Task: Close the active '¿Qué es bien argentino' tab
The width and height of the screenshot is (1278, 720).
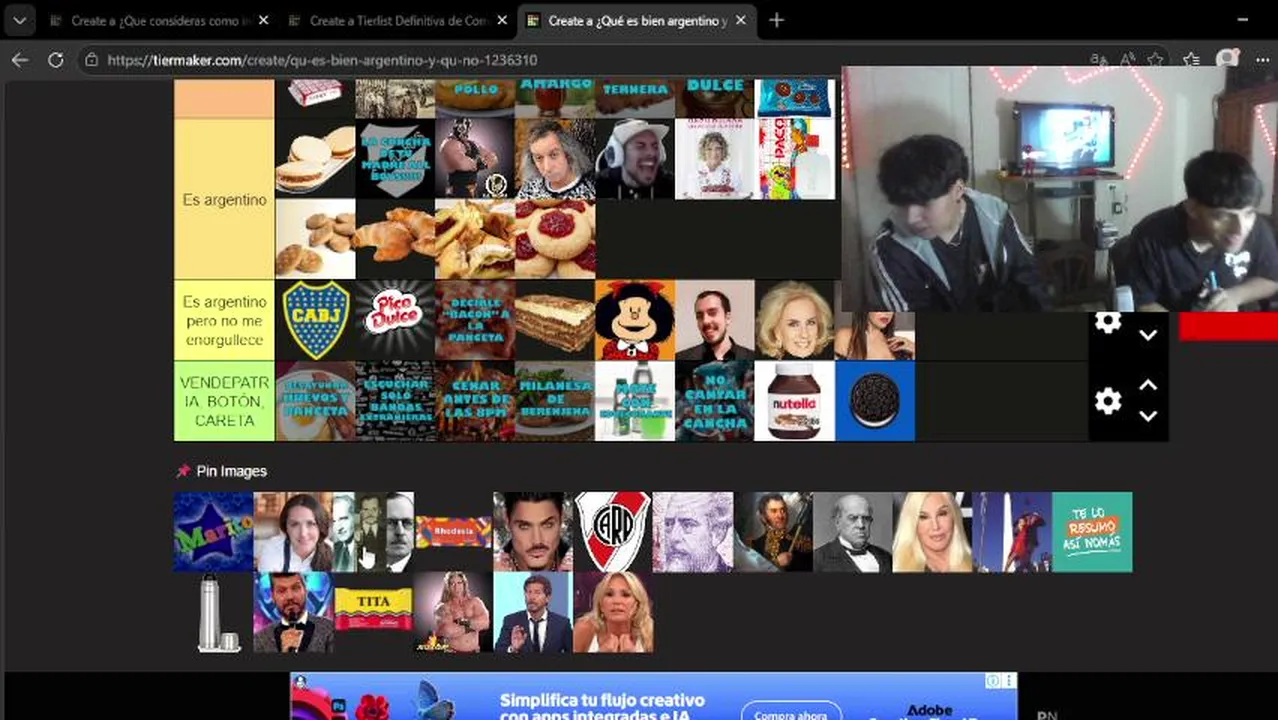Action: (740, 20)
